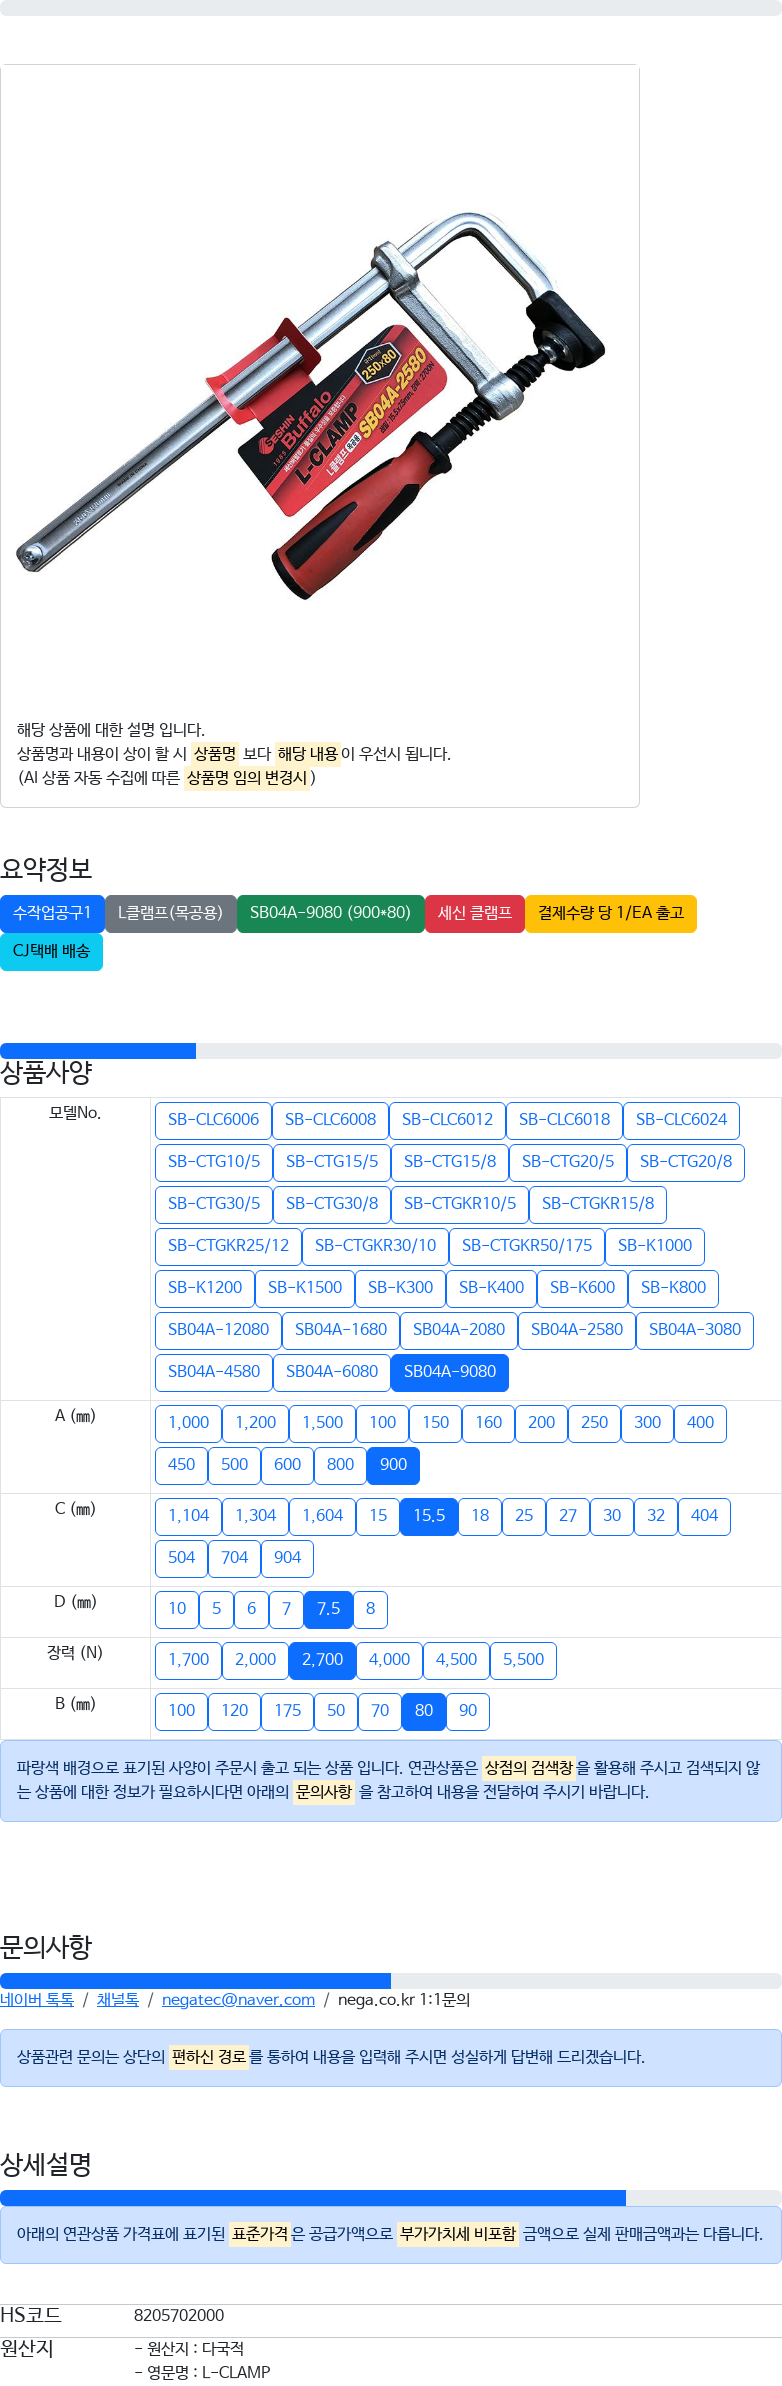The height and width of the screenshot is (2386, 782).
Task: Select model SB-CTG30/5
Action: coord(214,1204)
